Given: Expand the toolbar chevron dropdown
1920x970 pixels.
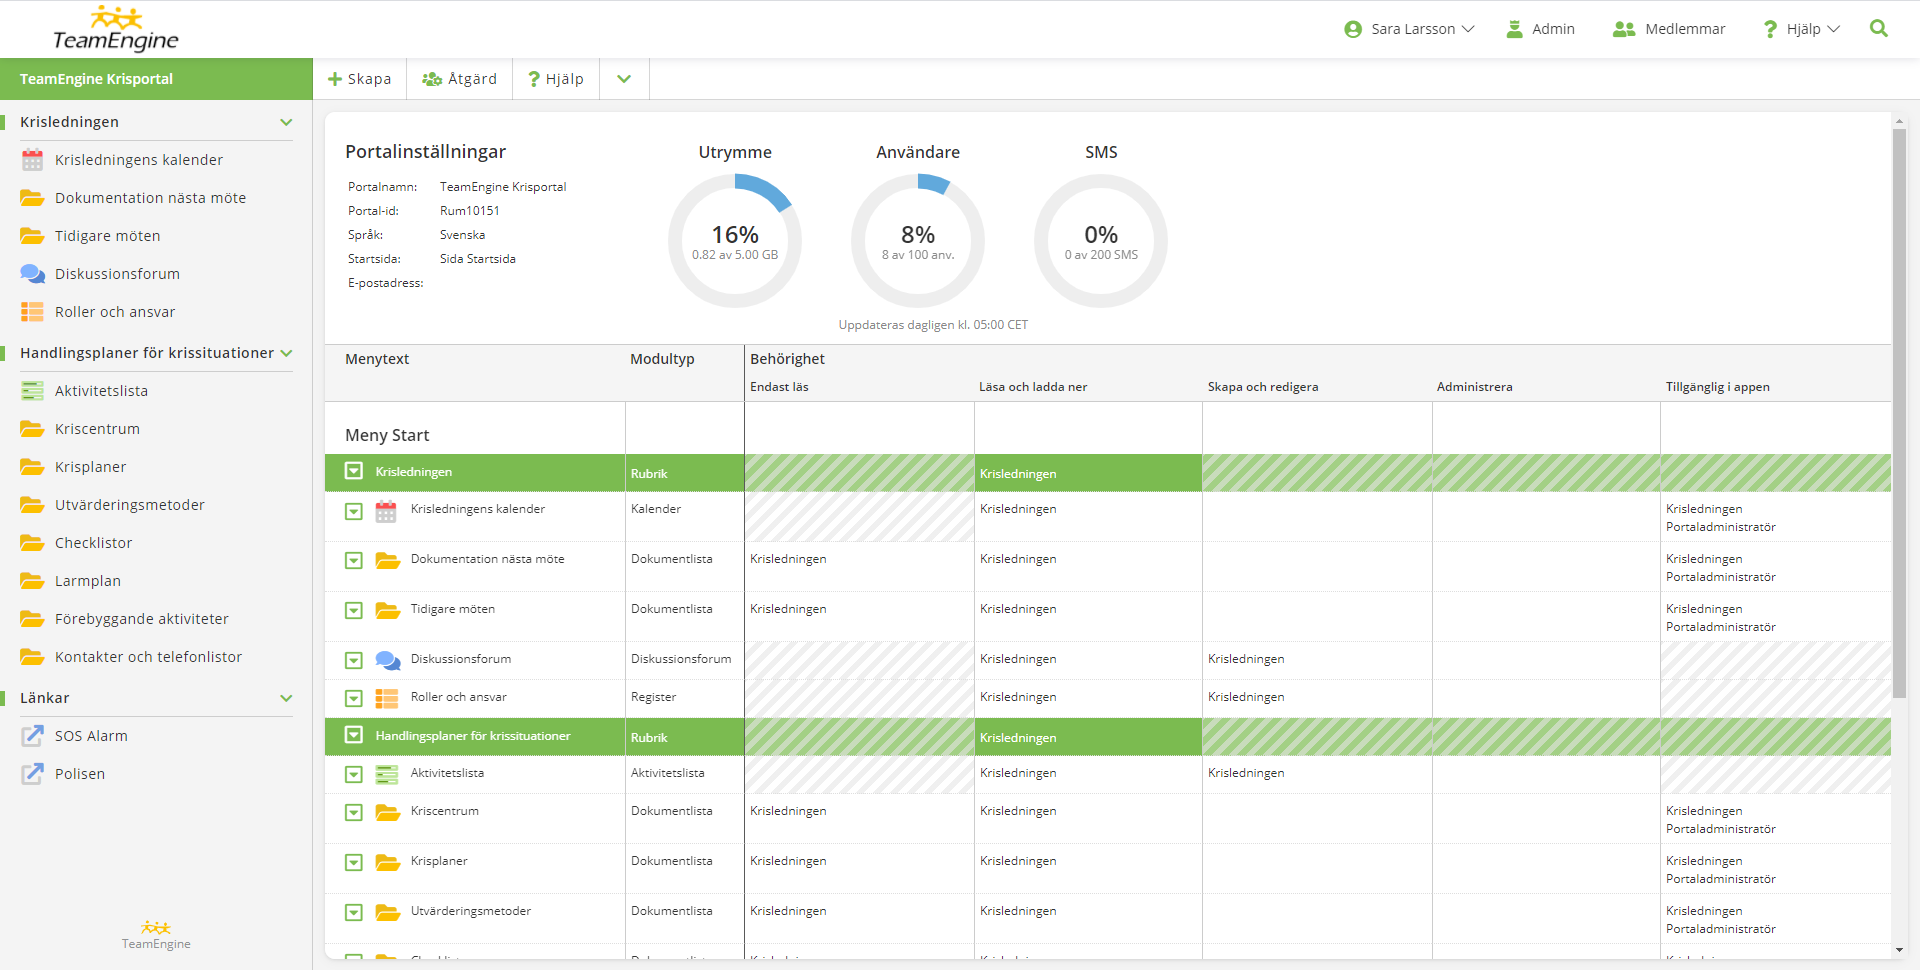Looking at the screenshot, I should point(624,79).
